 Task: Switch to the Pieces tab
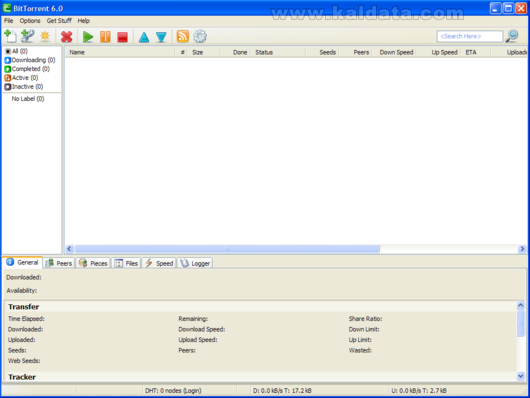(x=93, y=263)
